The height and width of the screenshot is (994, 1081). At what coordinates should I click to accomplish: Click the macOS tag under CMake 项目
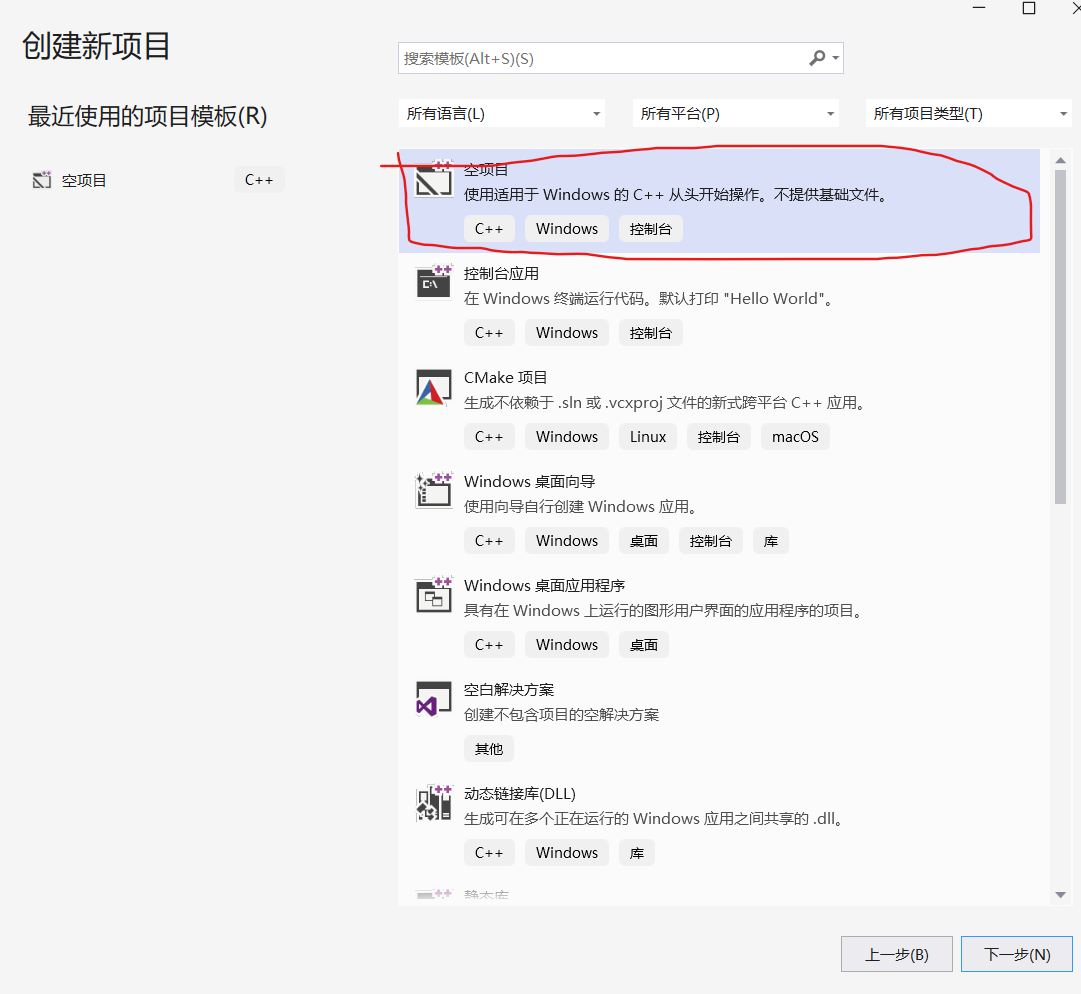point(796,437)
